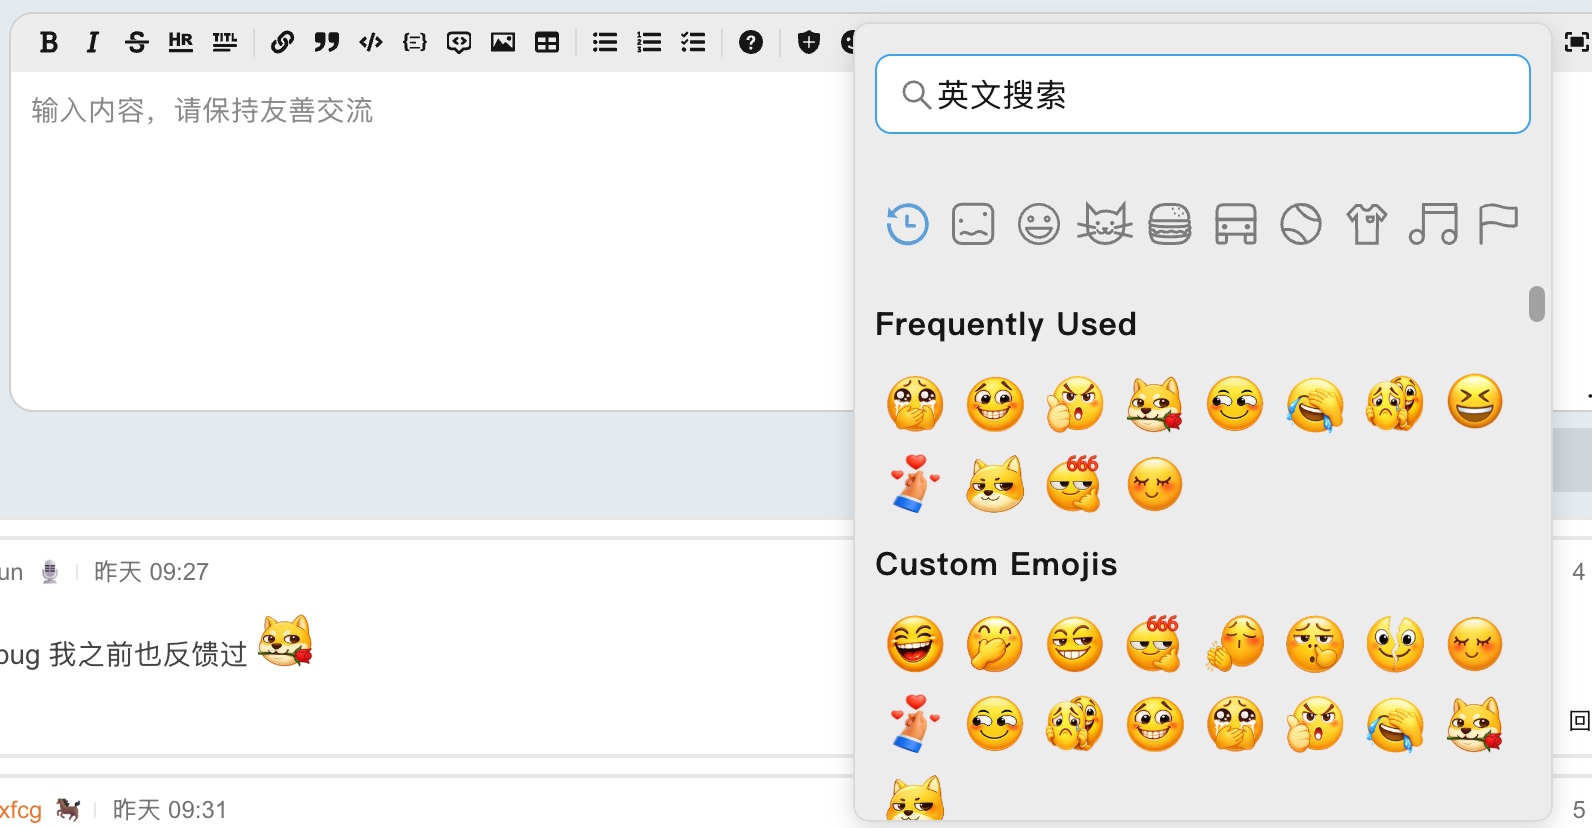This screenshot has height=828, width=1592.
Task: Create a numbered list
Action: (x=649, y=42)
